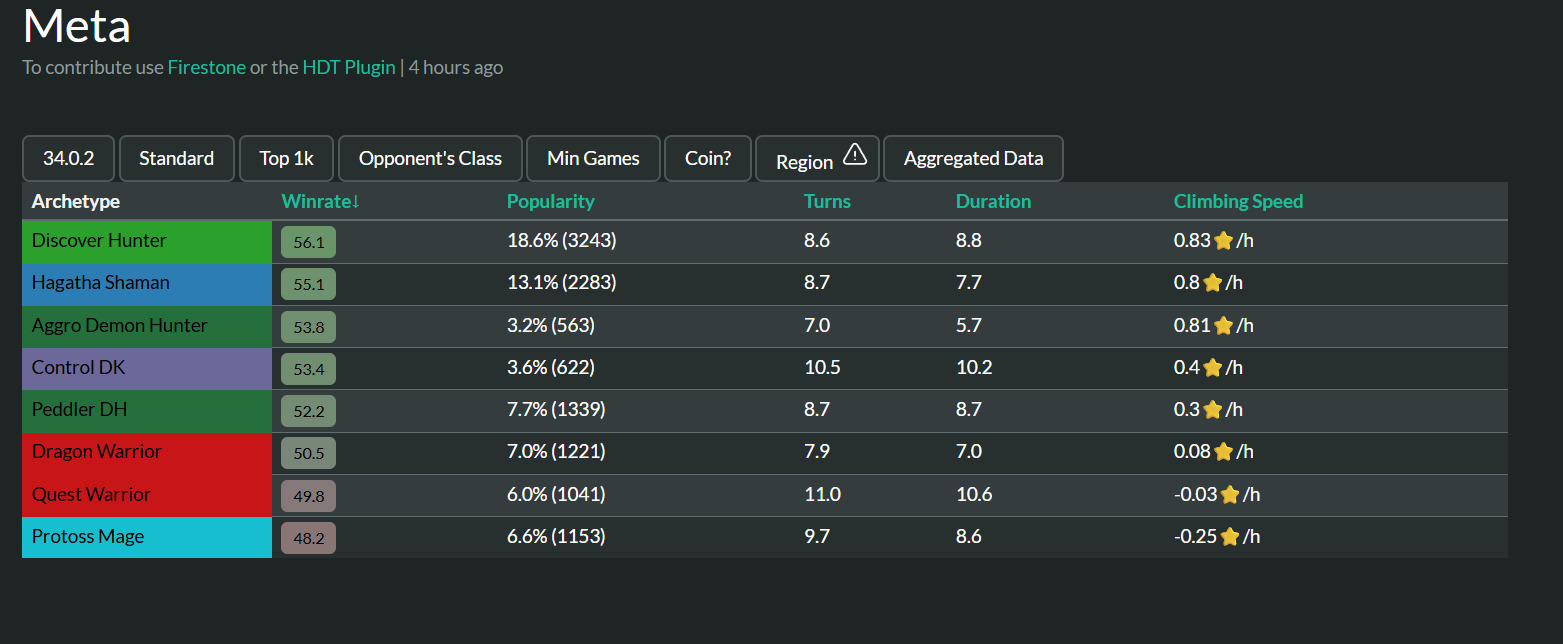Toggle the Aggregated Data option
This screenshot has height=644, width=1563.
pyautogui.click(x=973, y=158)
